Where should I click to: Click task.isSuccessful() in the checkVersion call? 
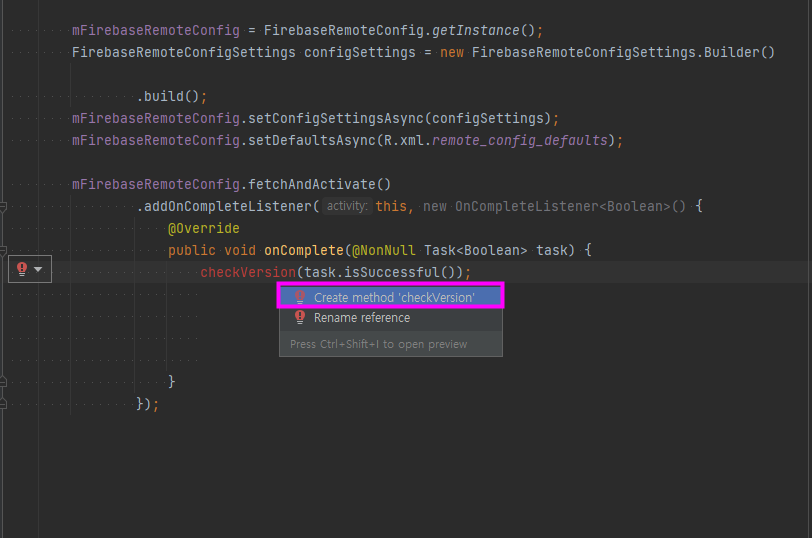[x=379, y=272]
